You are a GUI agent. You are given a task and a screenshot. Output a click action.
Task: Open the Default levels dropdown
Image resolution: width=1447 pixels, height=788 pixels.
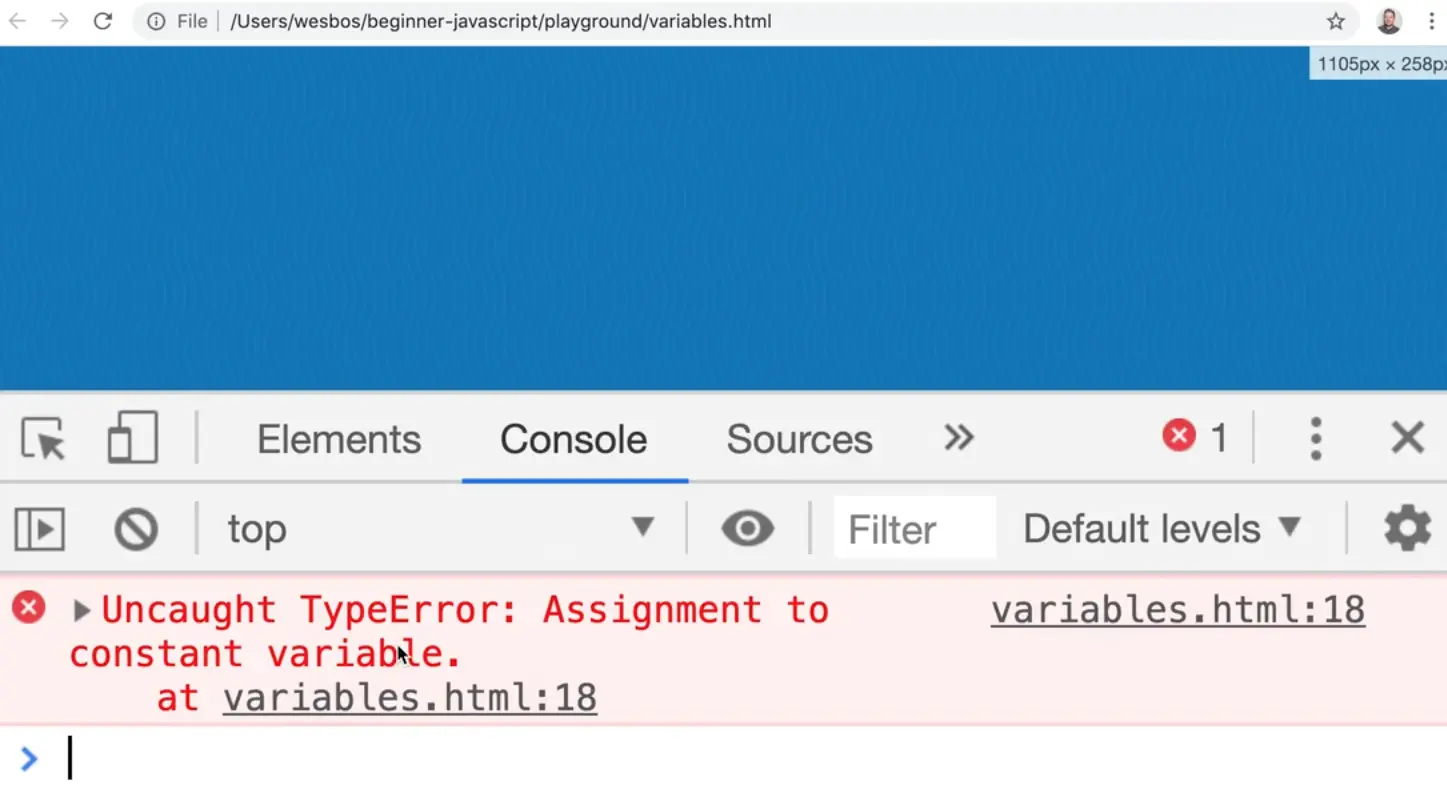point(1162,528)
